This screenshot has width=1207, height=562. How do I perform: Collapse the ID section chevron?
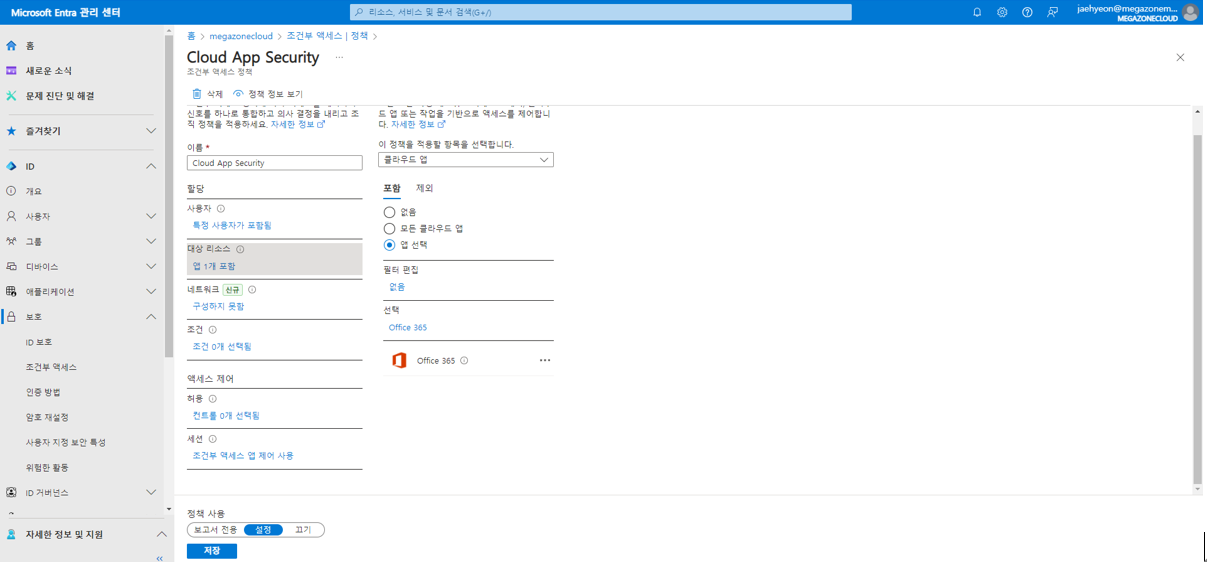tap(151, 166)
